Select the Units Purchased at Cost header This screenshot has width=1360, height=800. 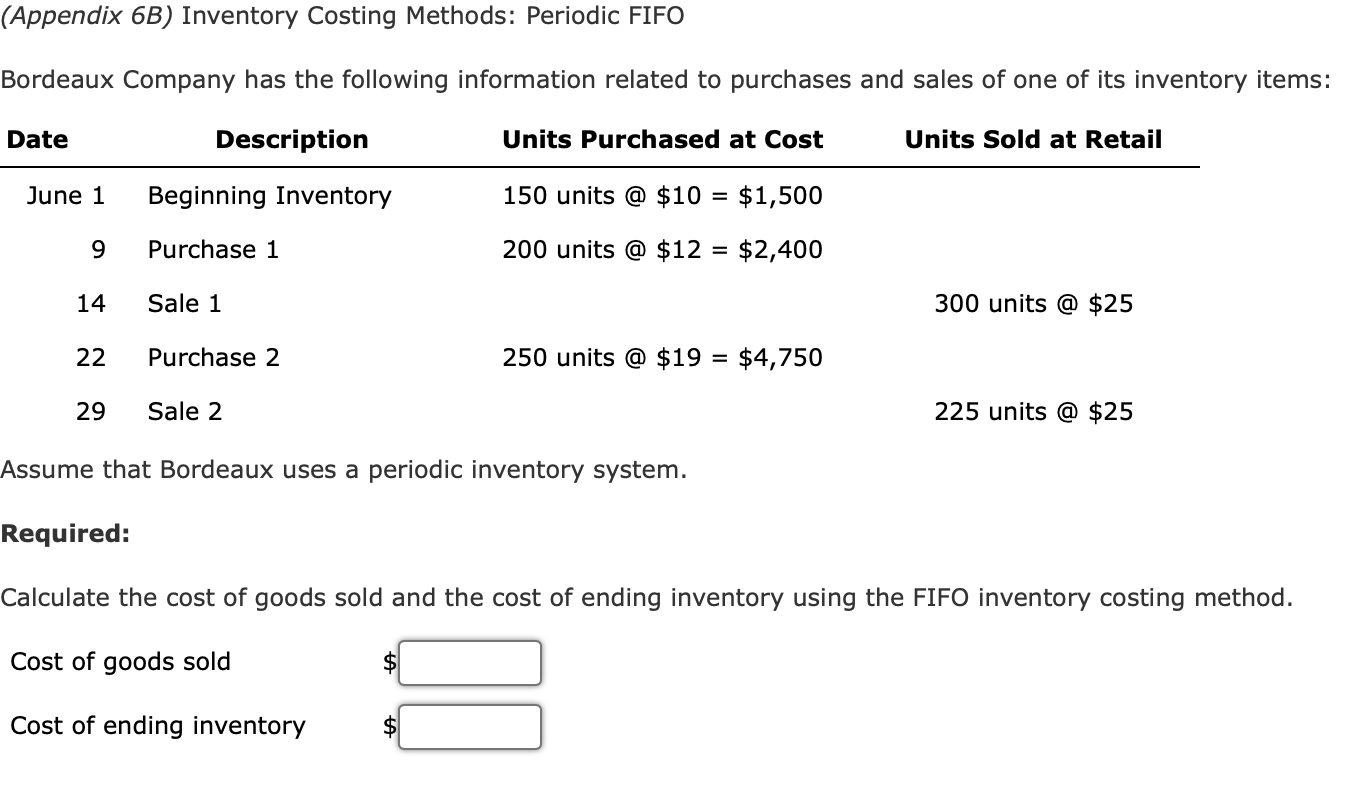point(662,139)
